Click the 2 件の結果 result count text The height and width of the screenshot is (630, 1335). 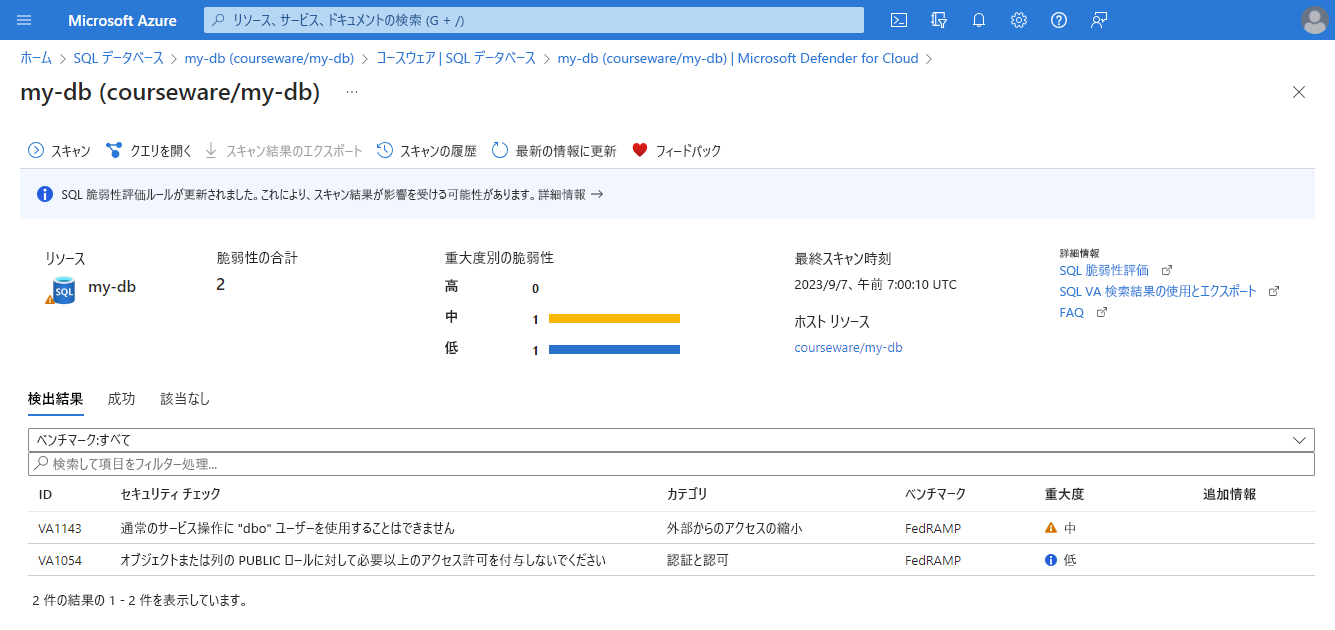pyautogui.click(x=140, y=601)
